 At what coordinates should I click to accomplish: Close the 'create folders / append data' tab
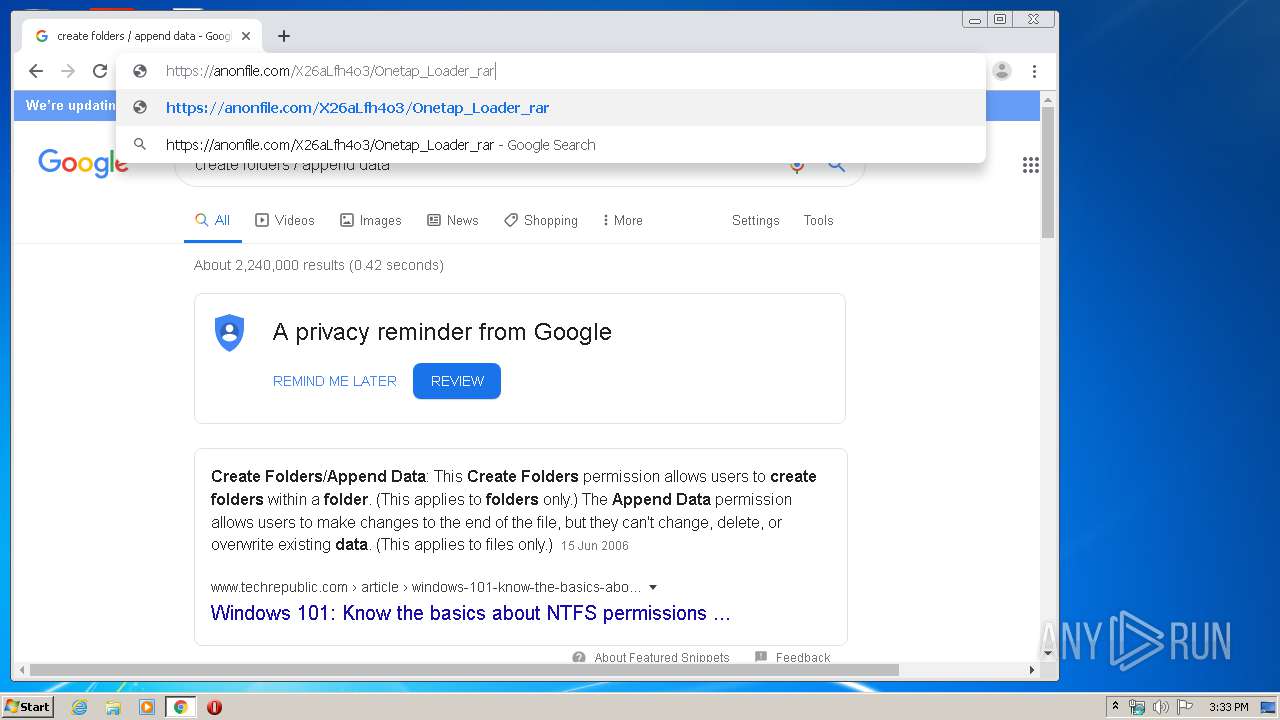[246, 36]
